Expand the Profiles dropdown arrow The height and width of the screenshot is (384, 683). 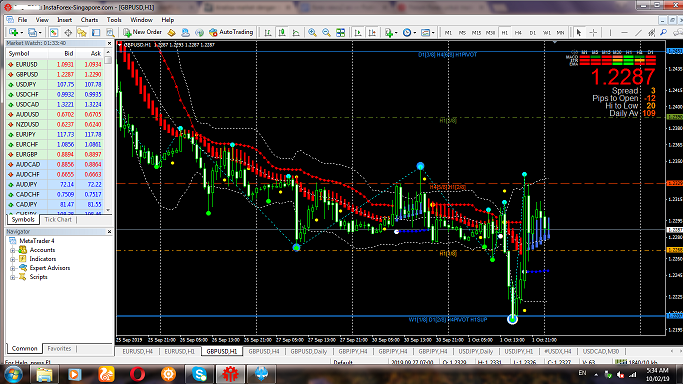point(40,33)
